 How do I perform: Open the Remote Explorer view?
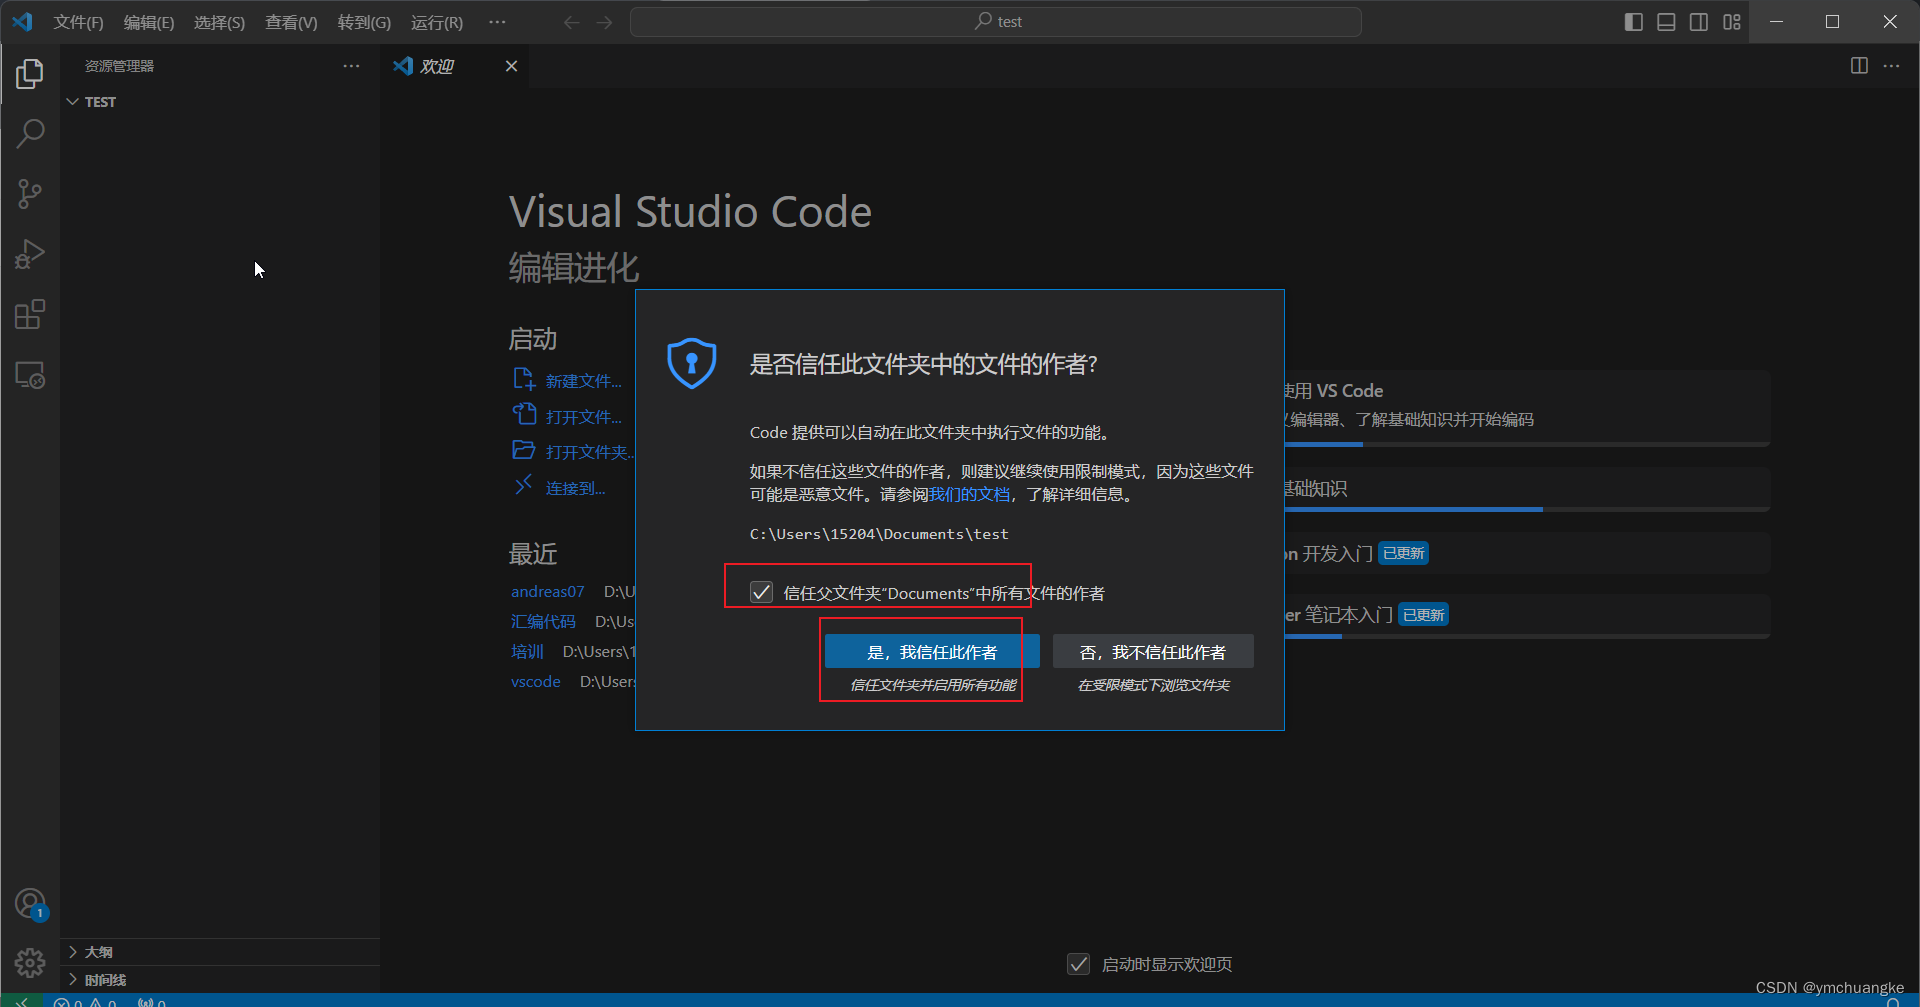click(x=30, y=375)
